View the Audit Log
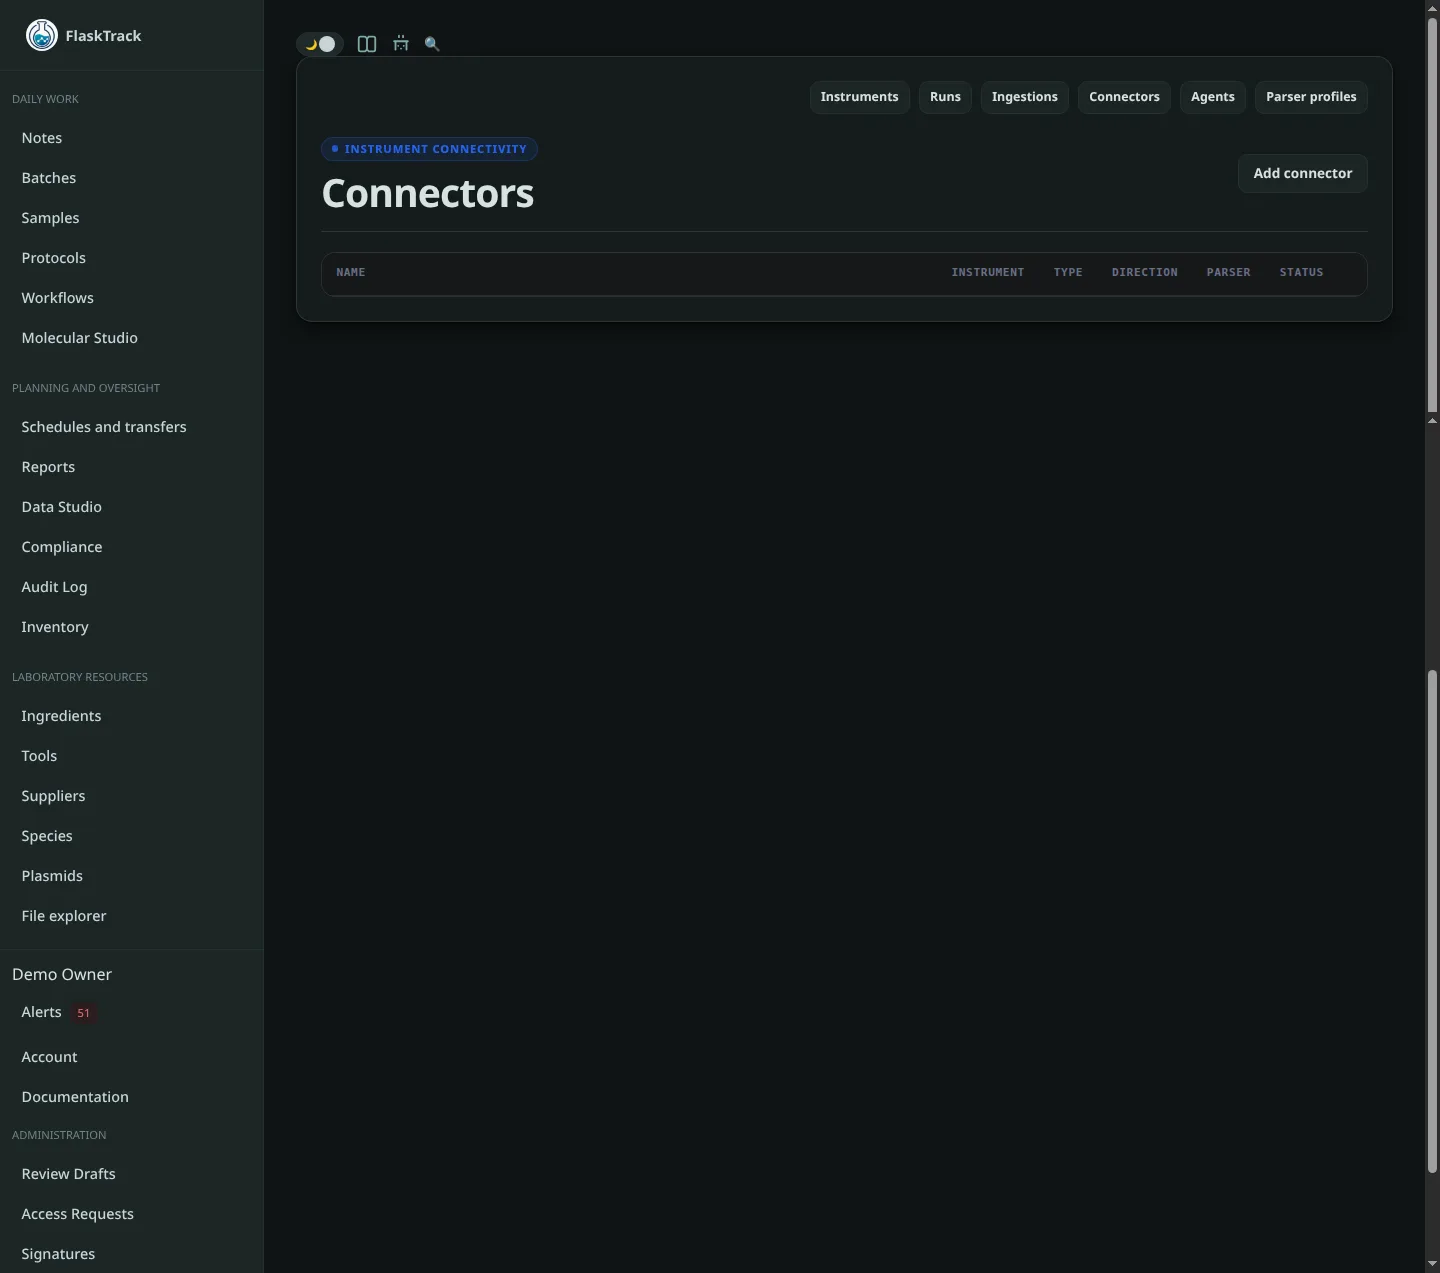 coord(131,587)
